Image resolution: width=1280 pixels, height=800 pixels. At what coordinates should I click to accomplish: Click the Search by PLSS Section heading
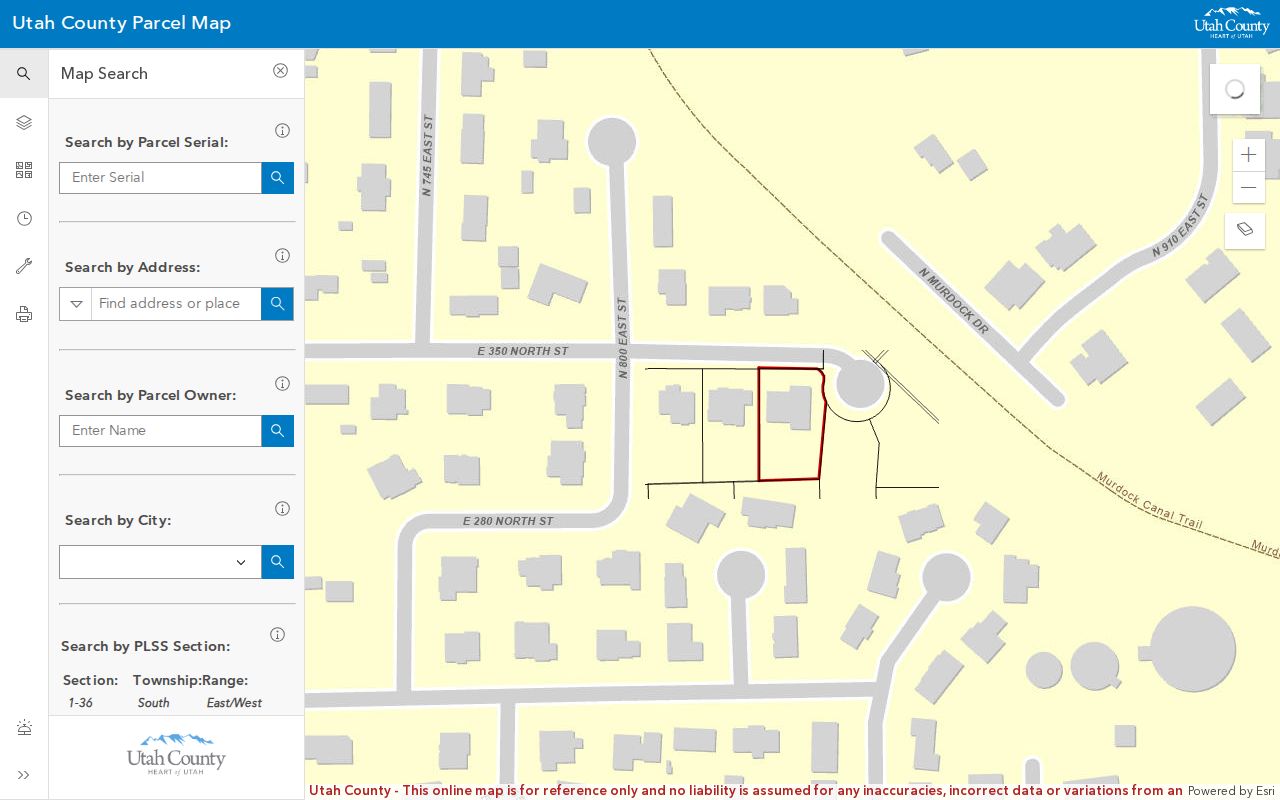tap(146, 646)
